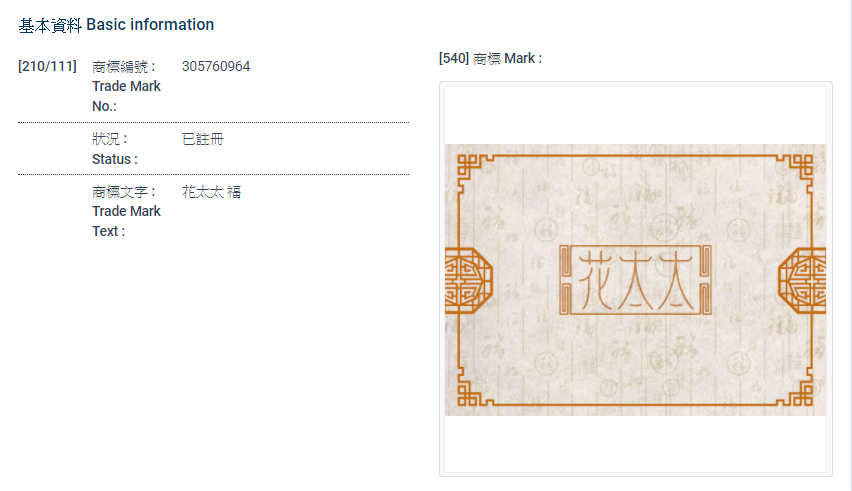Click the English 'Trade Mark No.:' label
The height and width of the screenshot is (491, 852).
[126, 96]
